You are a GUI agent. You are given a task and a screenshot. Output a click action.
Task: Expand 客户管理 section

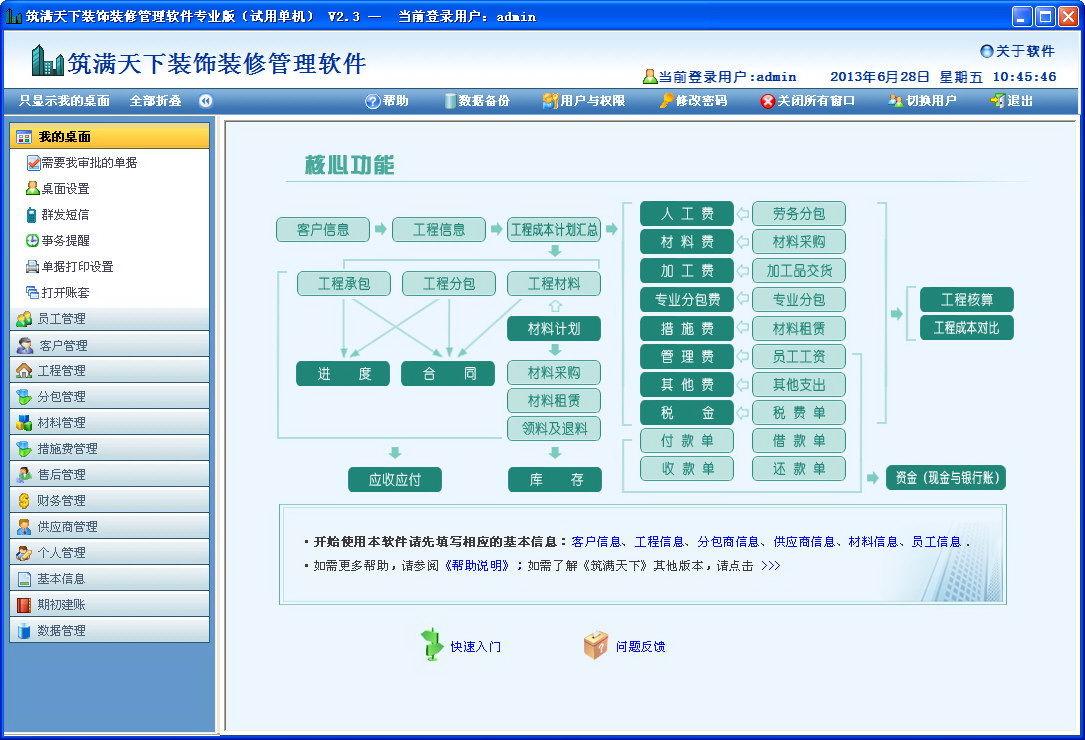[109, 345]
